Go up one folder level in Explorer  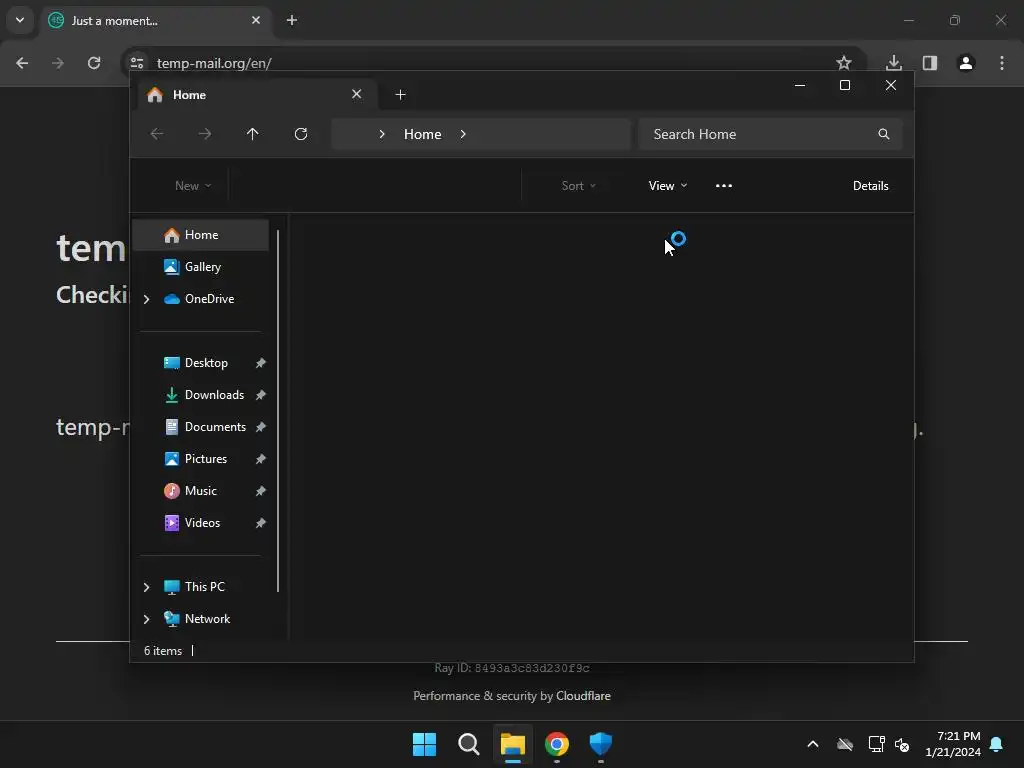253,134
